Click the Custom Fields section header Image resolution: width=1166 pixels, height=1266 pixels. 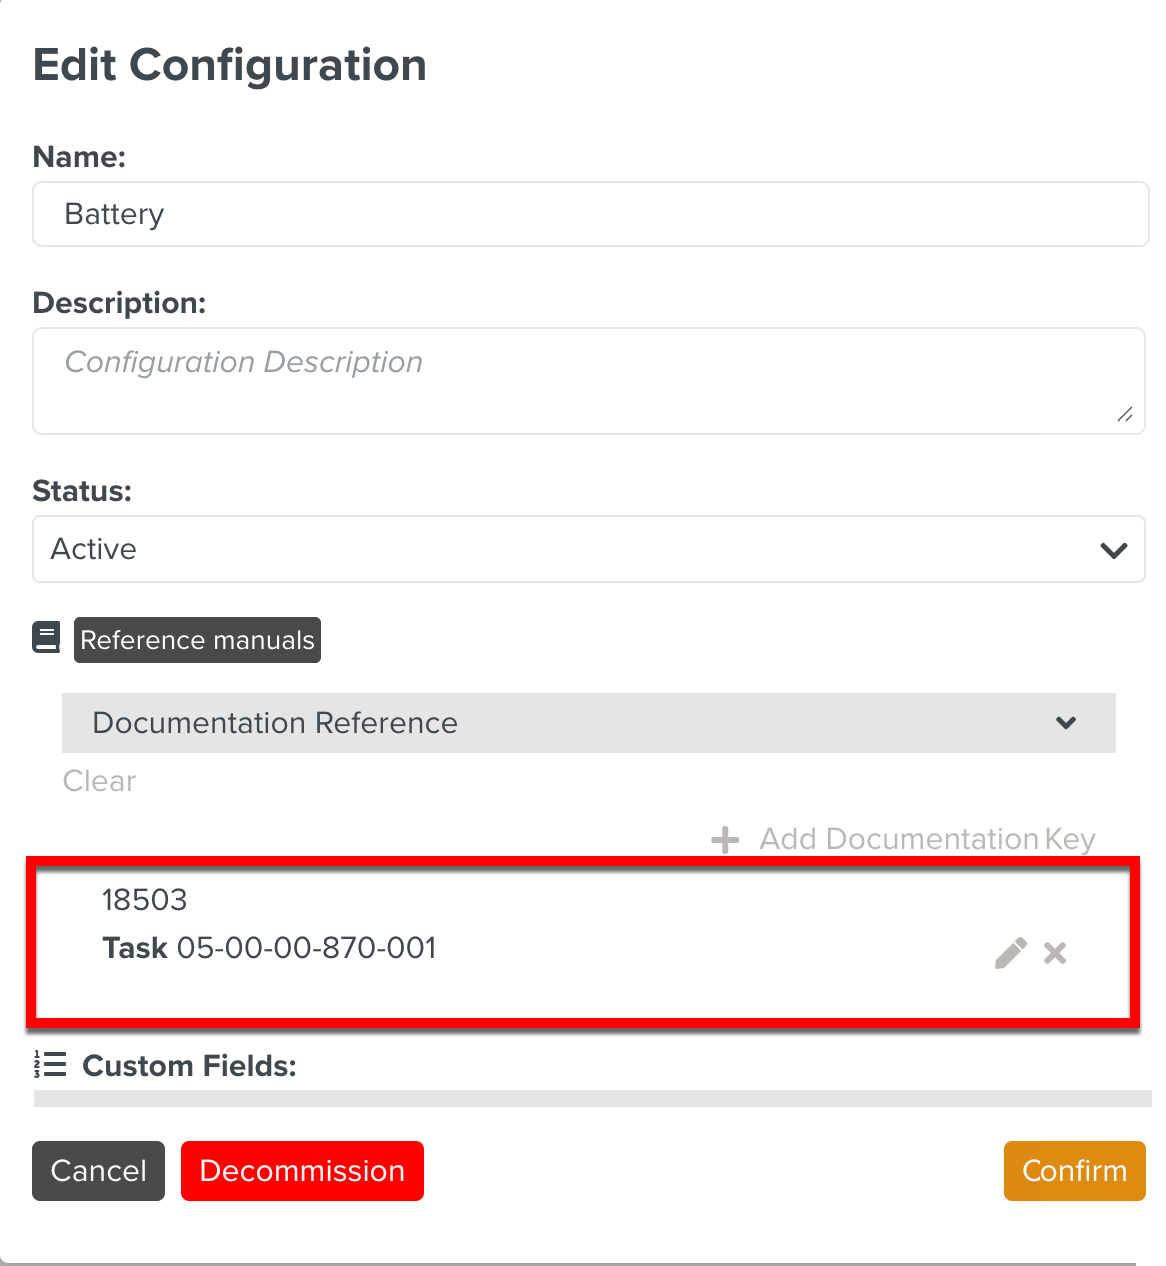coord(189,1066)
